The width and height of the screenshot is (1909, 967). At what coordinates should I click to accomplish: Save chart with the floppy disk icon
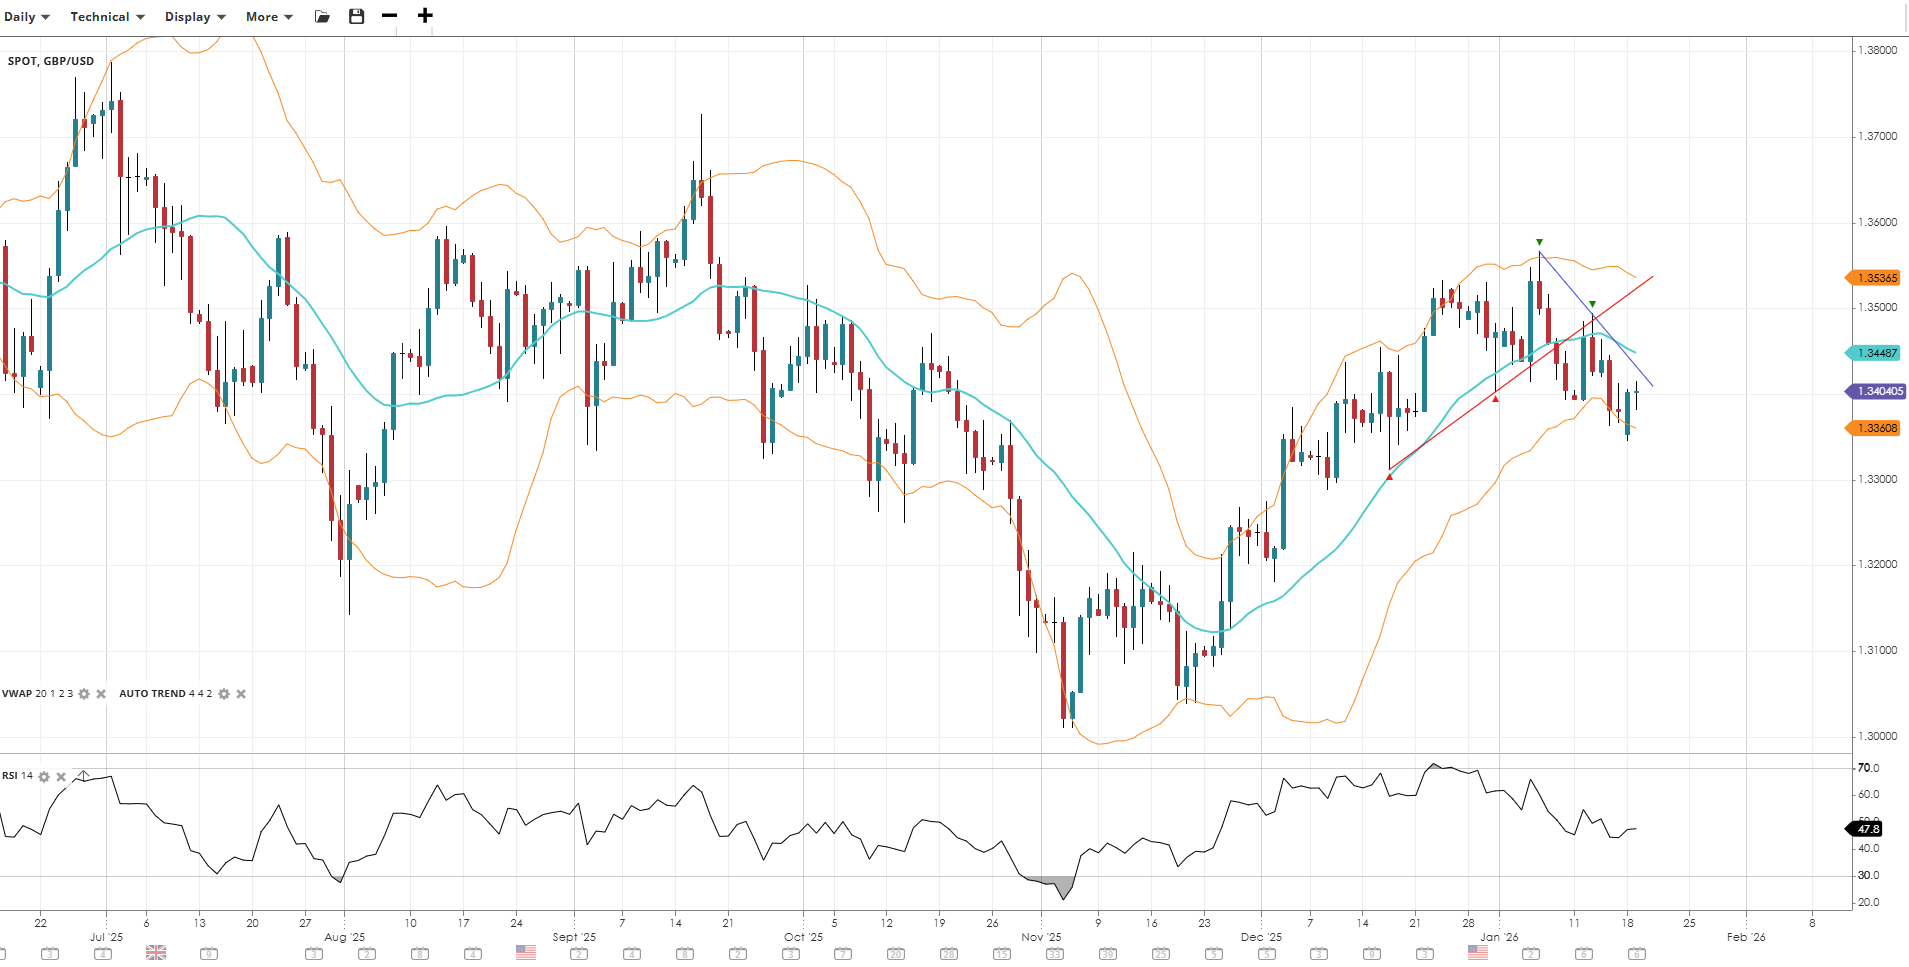click(x=356, y=17)
